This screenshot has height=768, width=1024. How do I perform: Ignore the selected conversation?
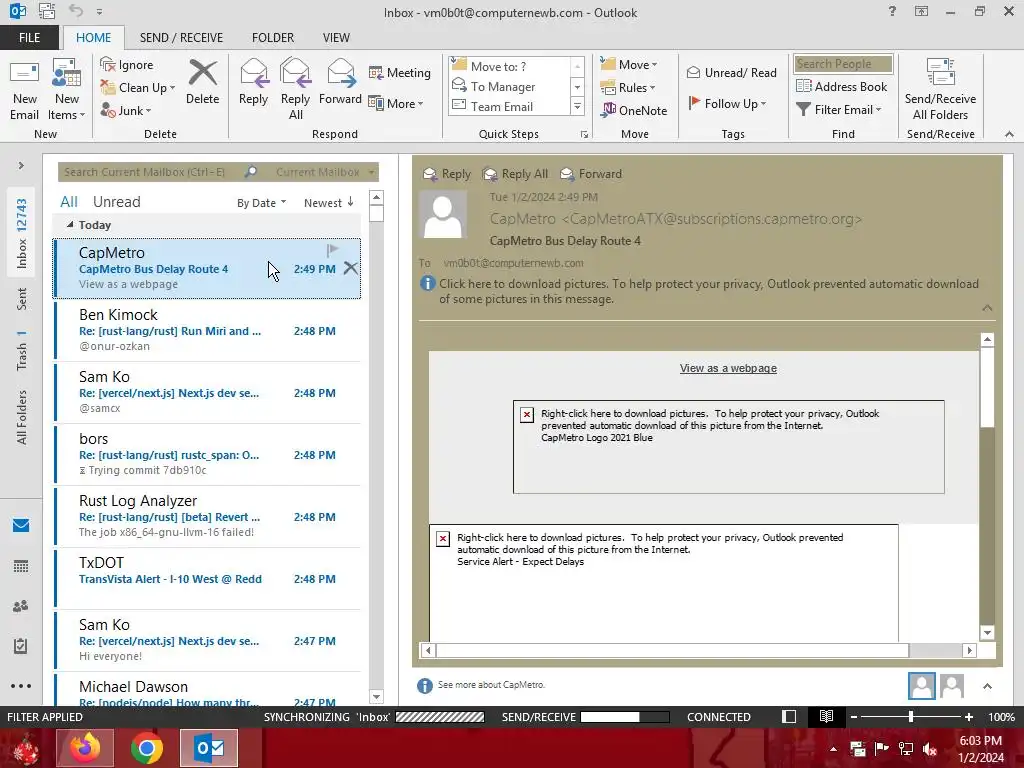coord(127,65)
